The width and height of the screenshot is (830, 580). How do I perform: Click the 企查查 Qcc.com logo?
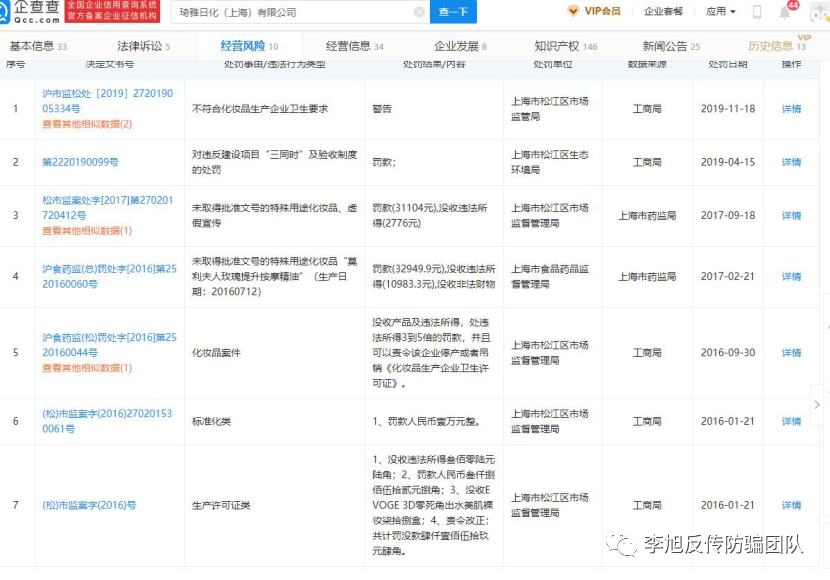(30, 12)
